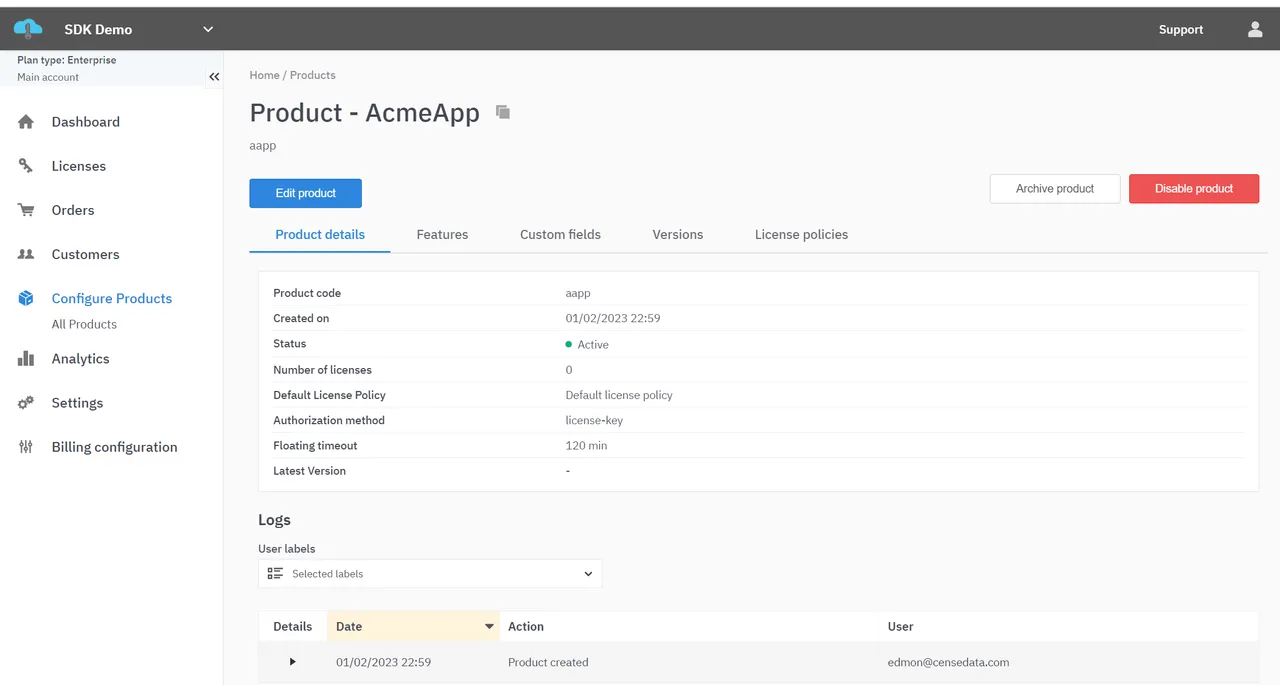The width and height of the screenshot is (1280, 685).
Task: Open Customers using the people icon
Action: pos(28,254)
